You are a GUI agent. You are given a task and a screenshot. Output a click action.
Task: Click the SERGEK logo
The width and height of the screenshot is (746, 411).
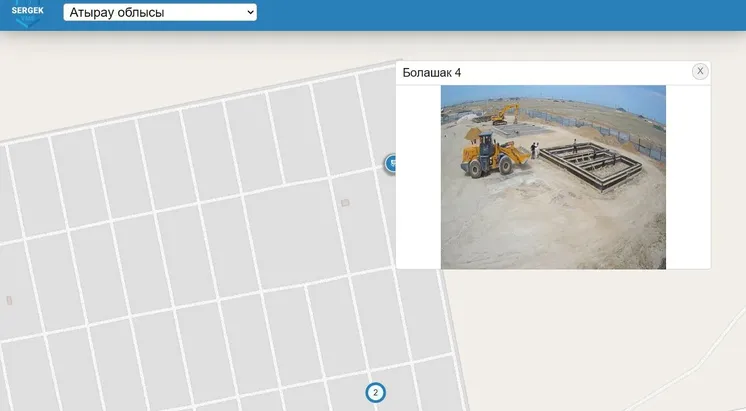click(27, 14)
